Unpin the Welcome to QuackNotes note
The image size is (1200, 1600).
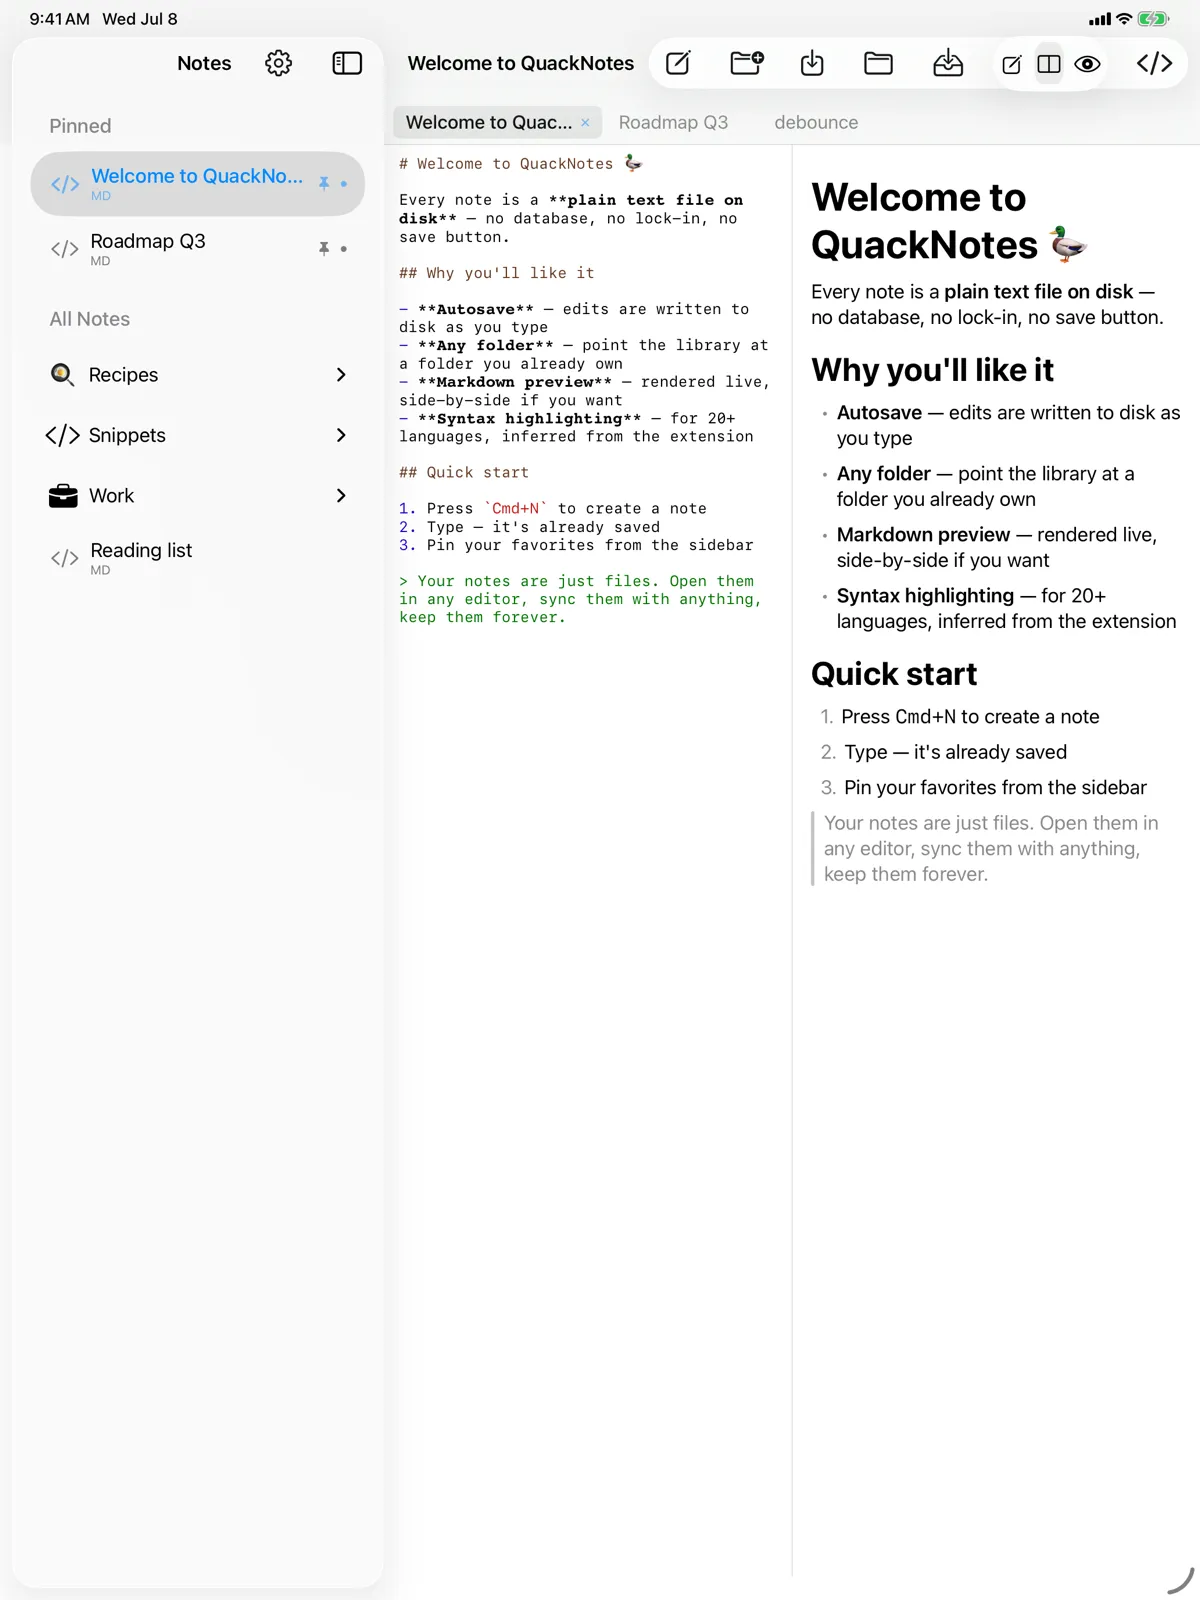pyautogui.click(x=324, y=183)
